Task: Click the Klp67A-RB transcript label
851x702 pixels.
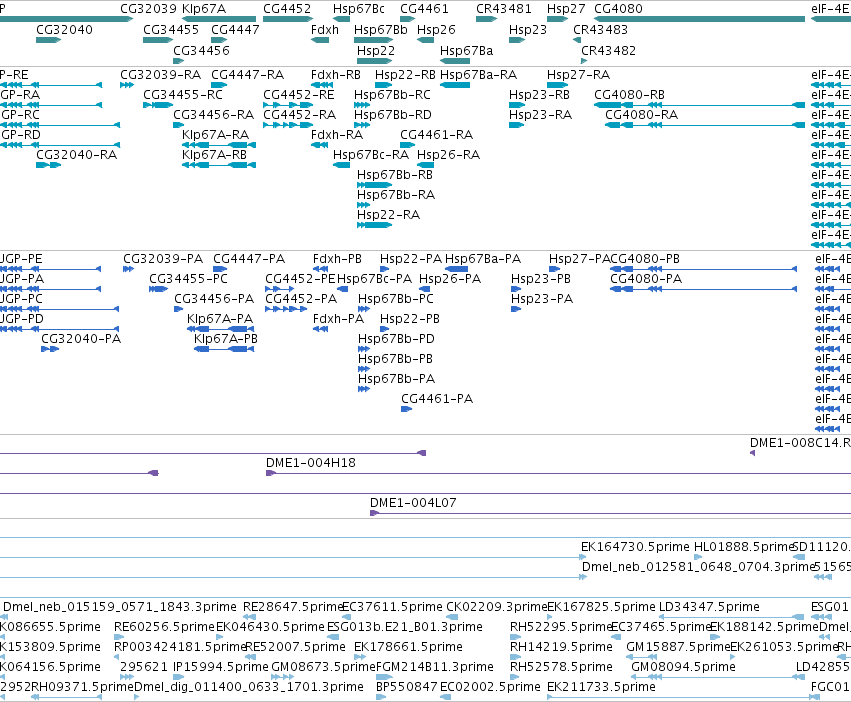Action: coord(214,155)
